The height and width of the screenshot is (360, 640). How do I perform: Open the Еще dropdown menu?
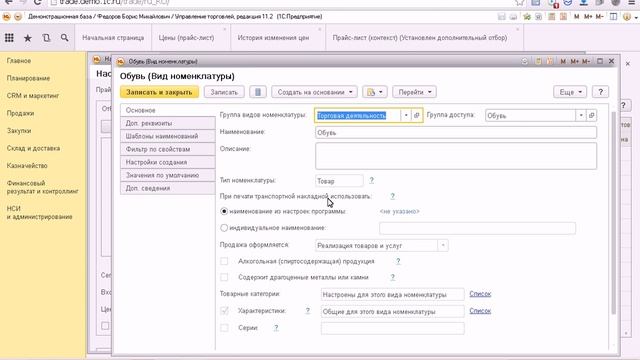coord(570,92)
